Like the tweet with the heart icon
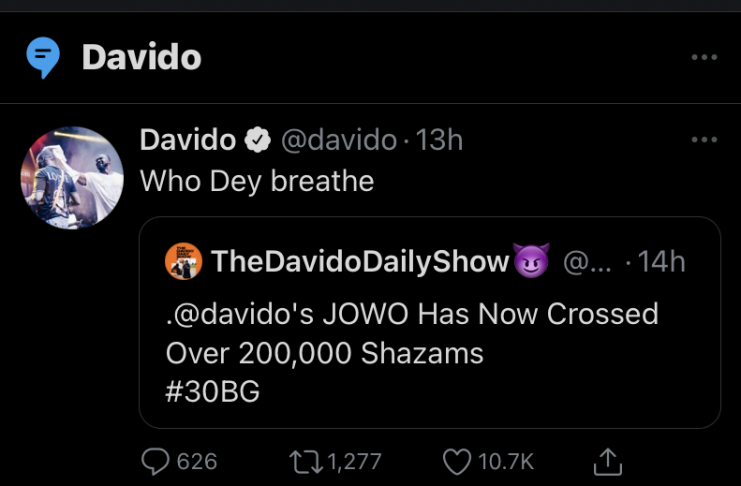This screenshot has width=741, height=486. pyautogui.click(x=455, y=461)
